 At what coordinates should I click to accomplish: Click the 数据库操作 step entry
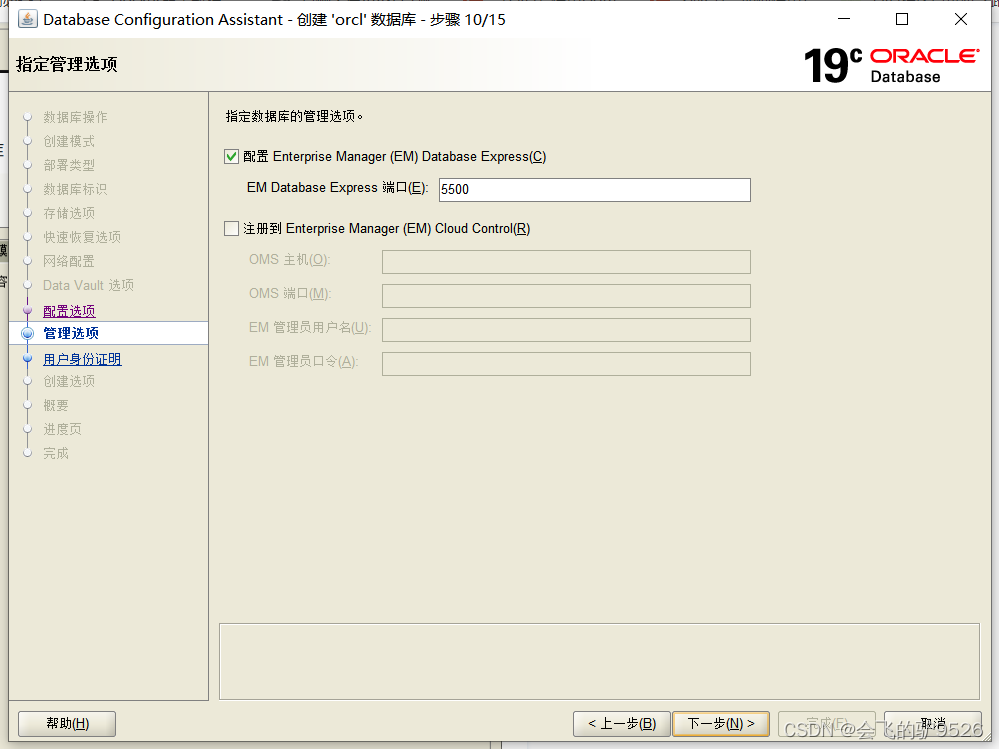click(74, 117)
